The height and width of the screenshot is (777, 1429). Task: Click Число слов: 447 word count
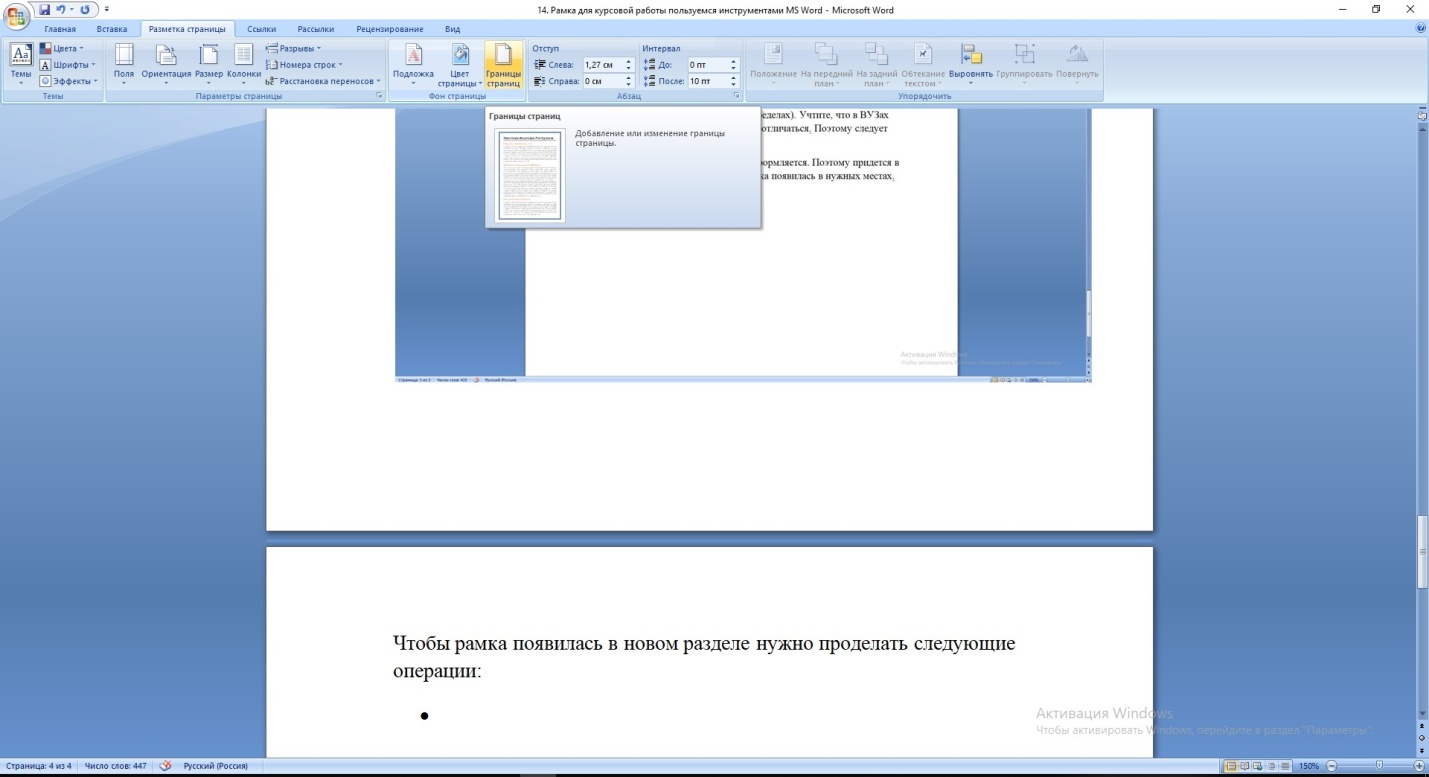coord(115,766)
